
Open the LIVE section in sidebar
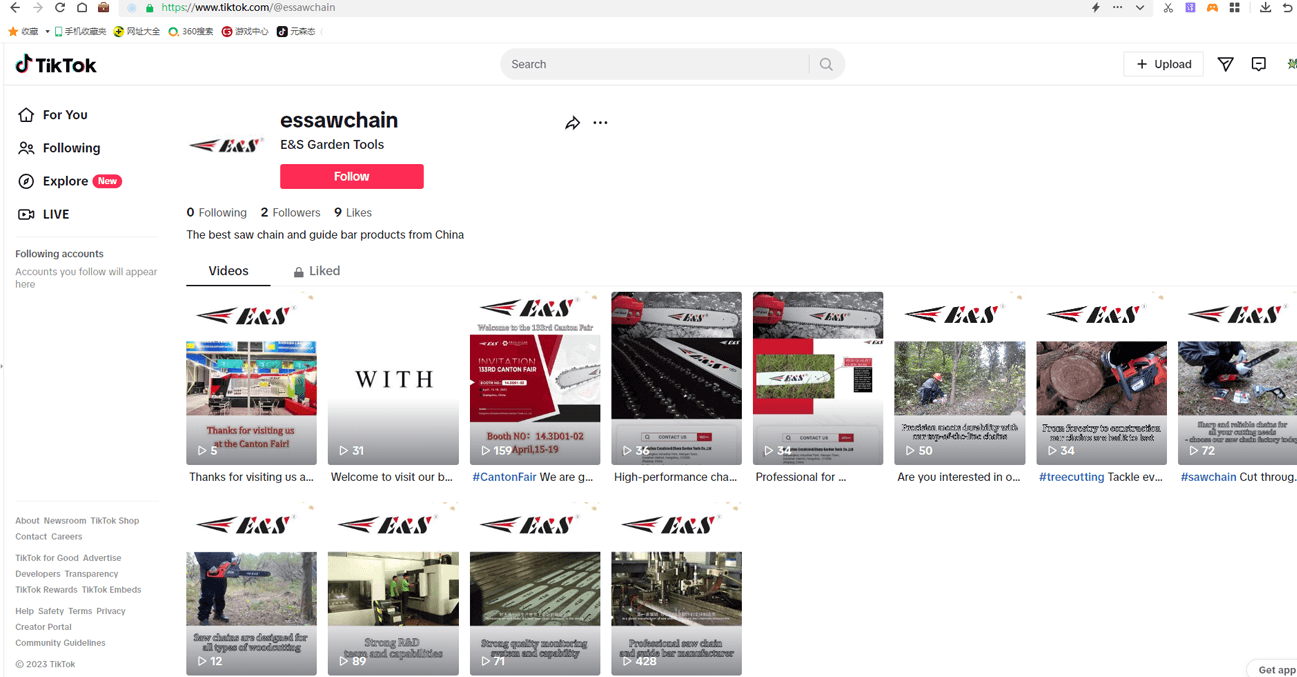click(44, 214)
